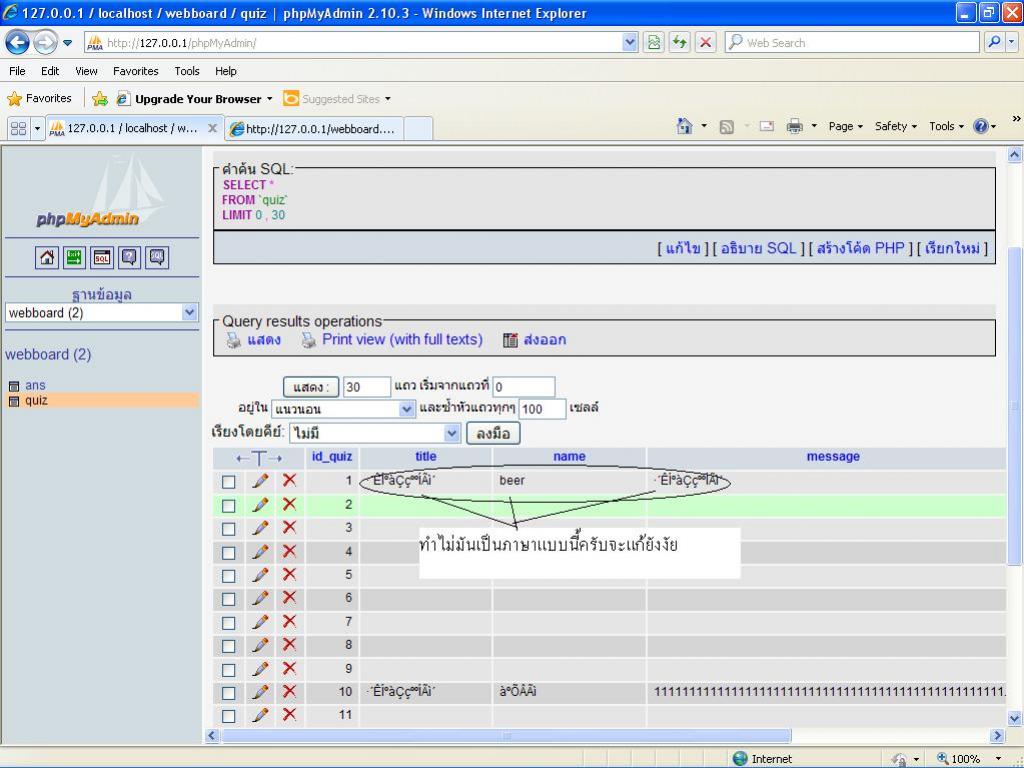Viewport: 1024px width, 768px height.
Task: Check the checkbox for row 1
Action: coord(229,482)
